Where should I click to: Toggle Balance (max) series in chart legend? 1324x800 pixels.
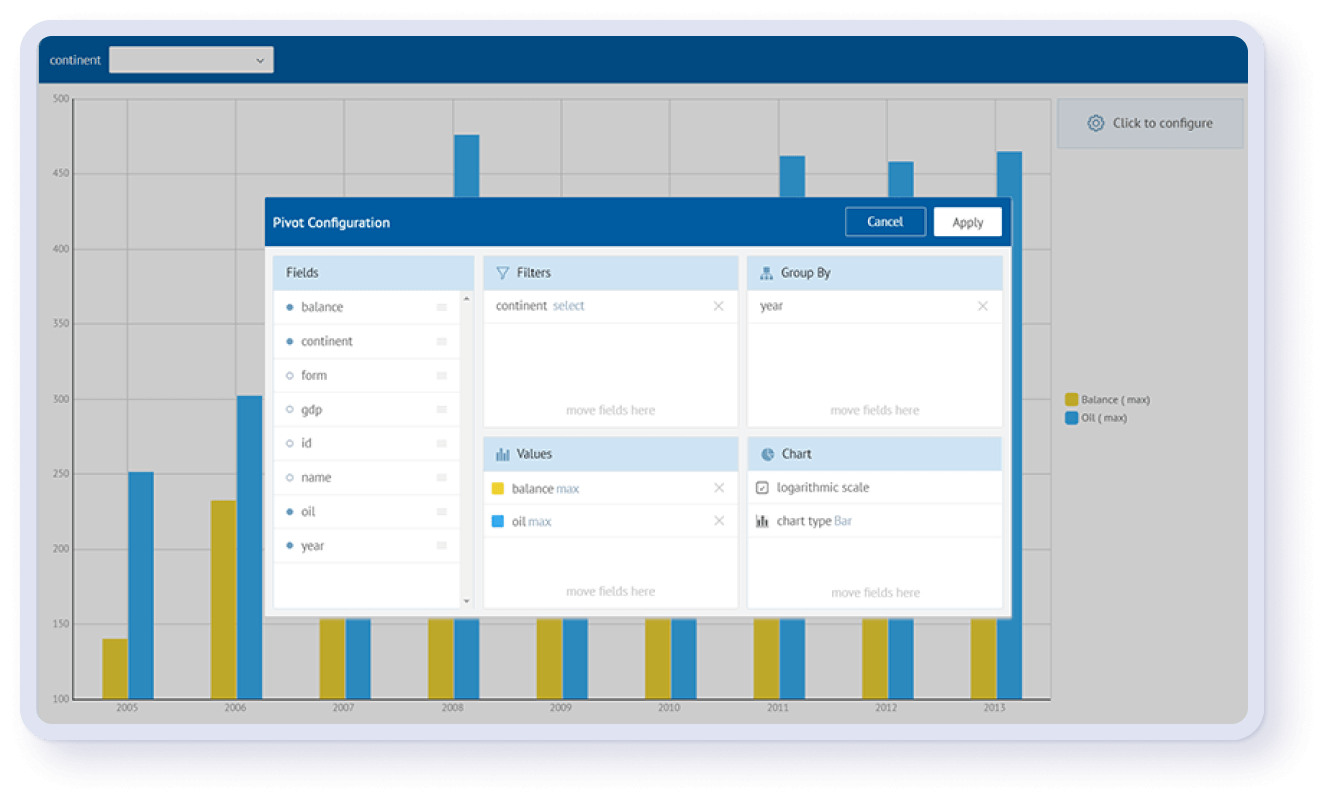coord(1071,400)
